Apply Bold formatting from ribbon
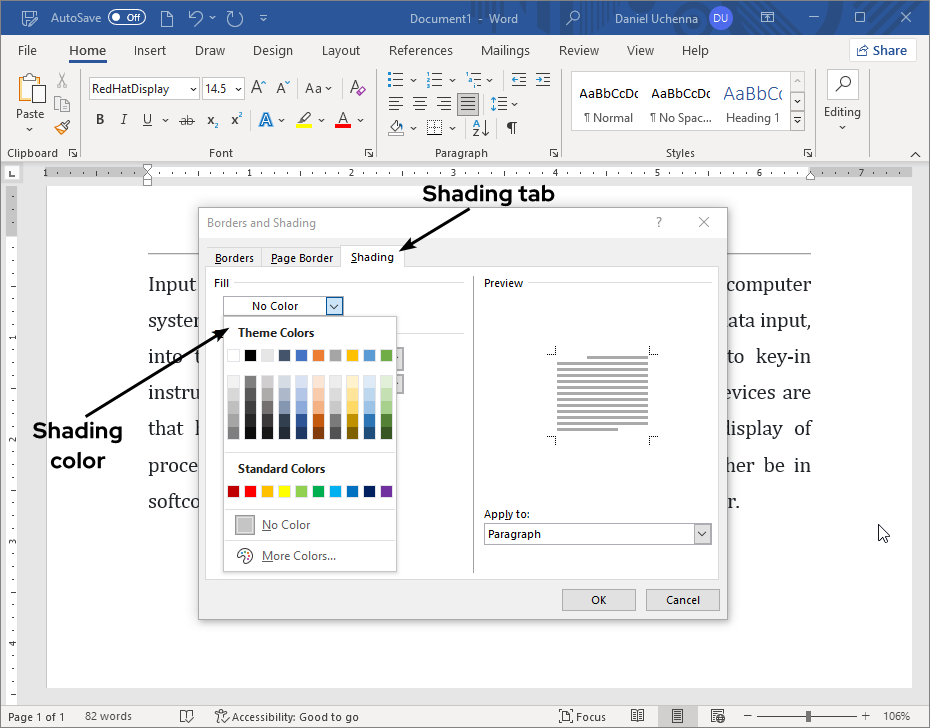The image size is (930, 728). (100, 120)
